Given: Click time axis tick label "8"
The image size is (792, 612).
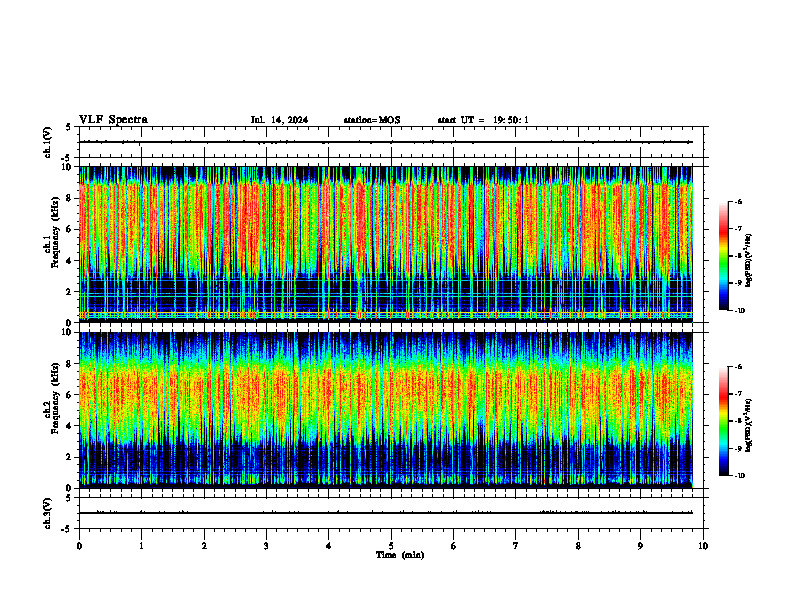Looking at the screenshot, I should click(x=578, y=546).
